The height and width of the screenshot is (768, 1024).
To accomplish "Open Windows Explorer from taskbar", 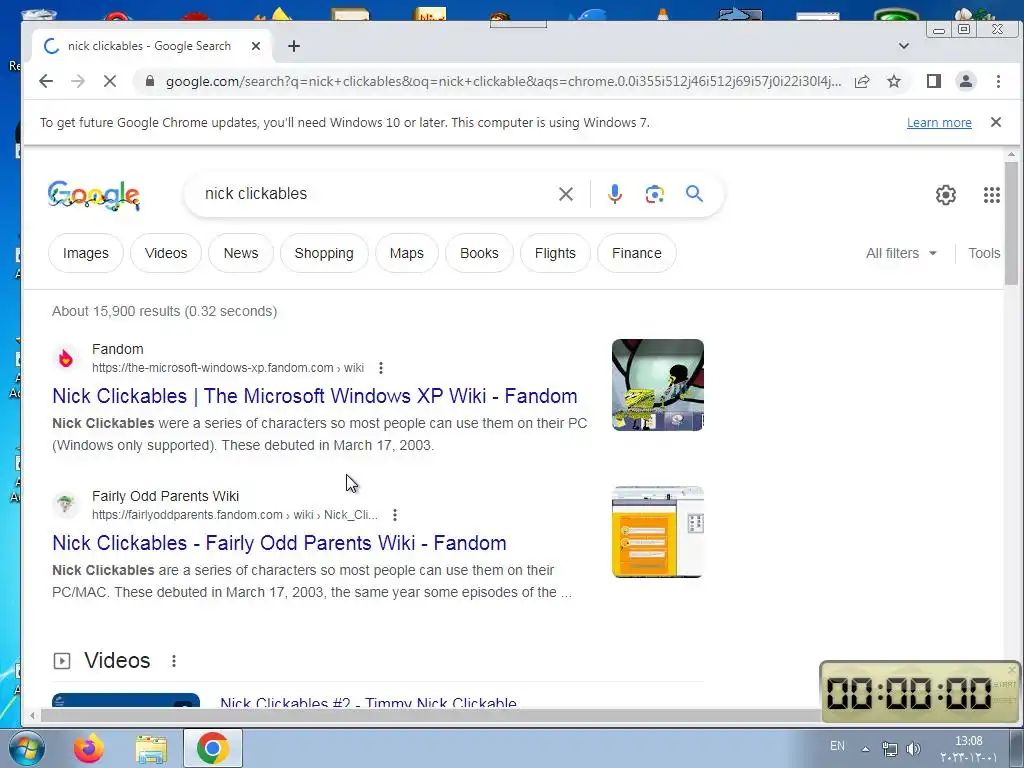I will (151, 749).
